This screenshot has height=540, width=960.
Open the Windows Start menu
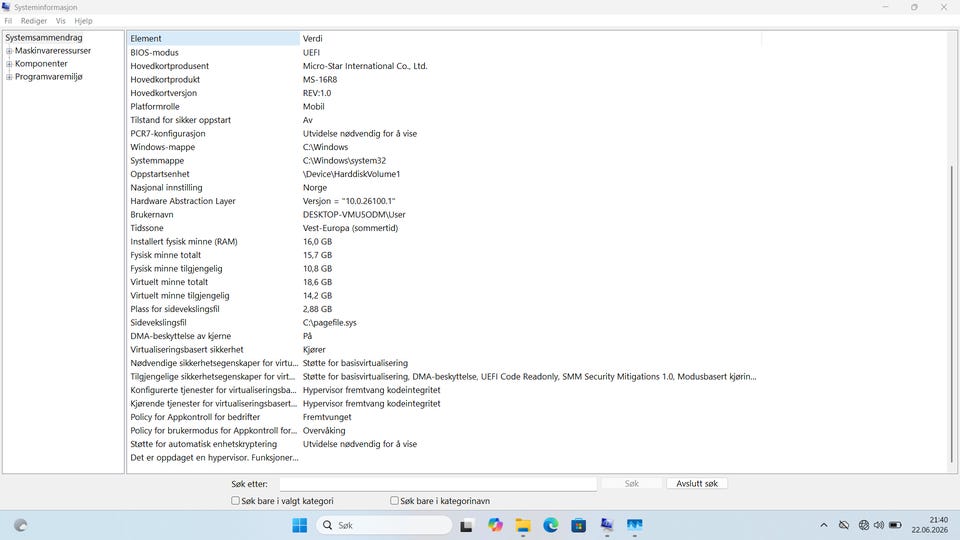pos(299,525)
